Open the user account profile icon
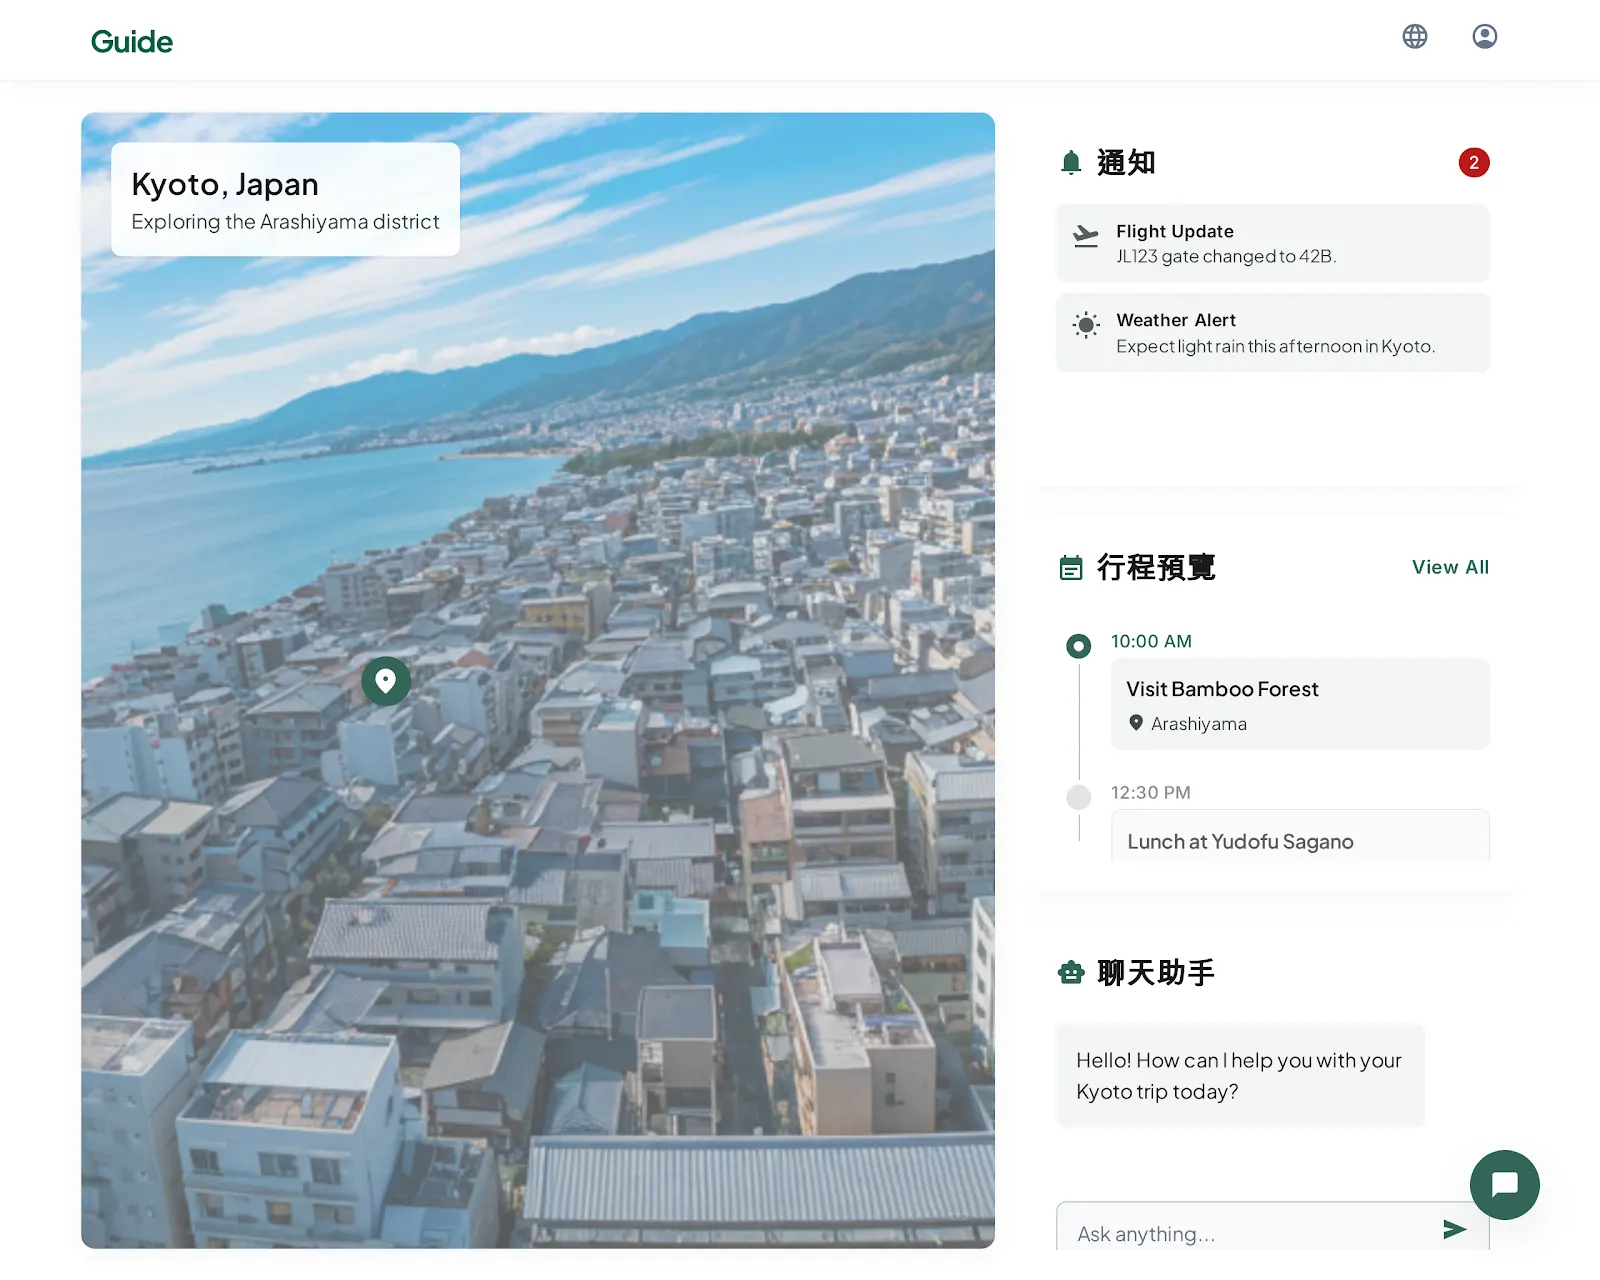Image resolution: width=1600 pixels, height=1280 pixels. coord(1484,36)
